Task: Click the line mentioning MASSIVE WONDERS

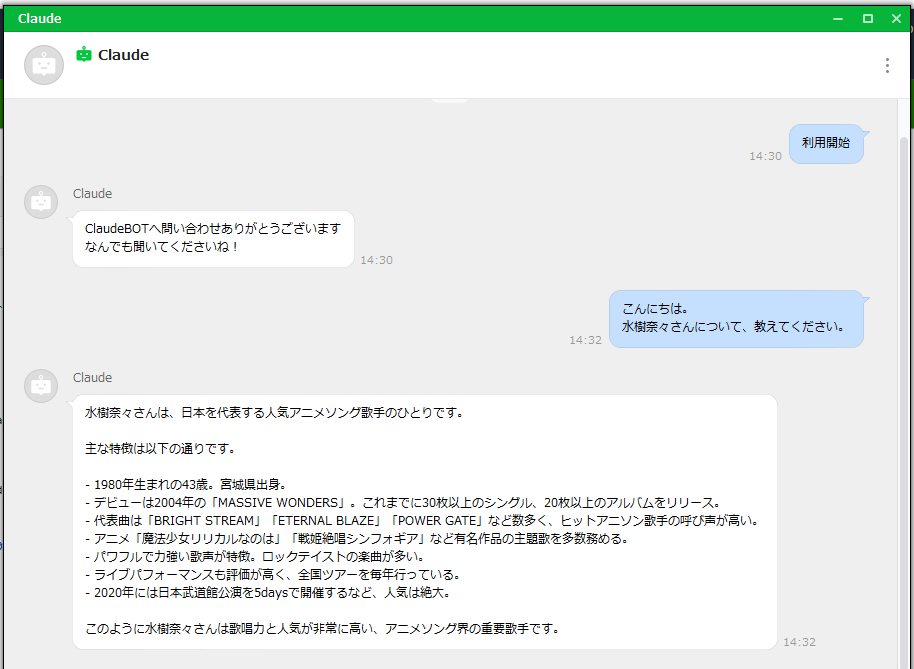Action: click(x=405, y=502)
